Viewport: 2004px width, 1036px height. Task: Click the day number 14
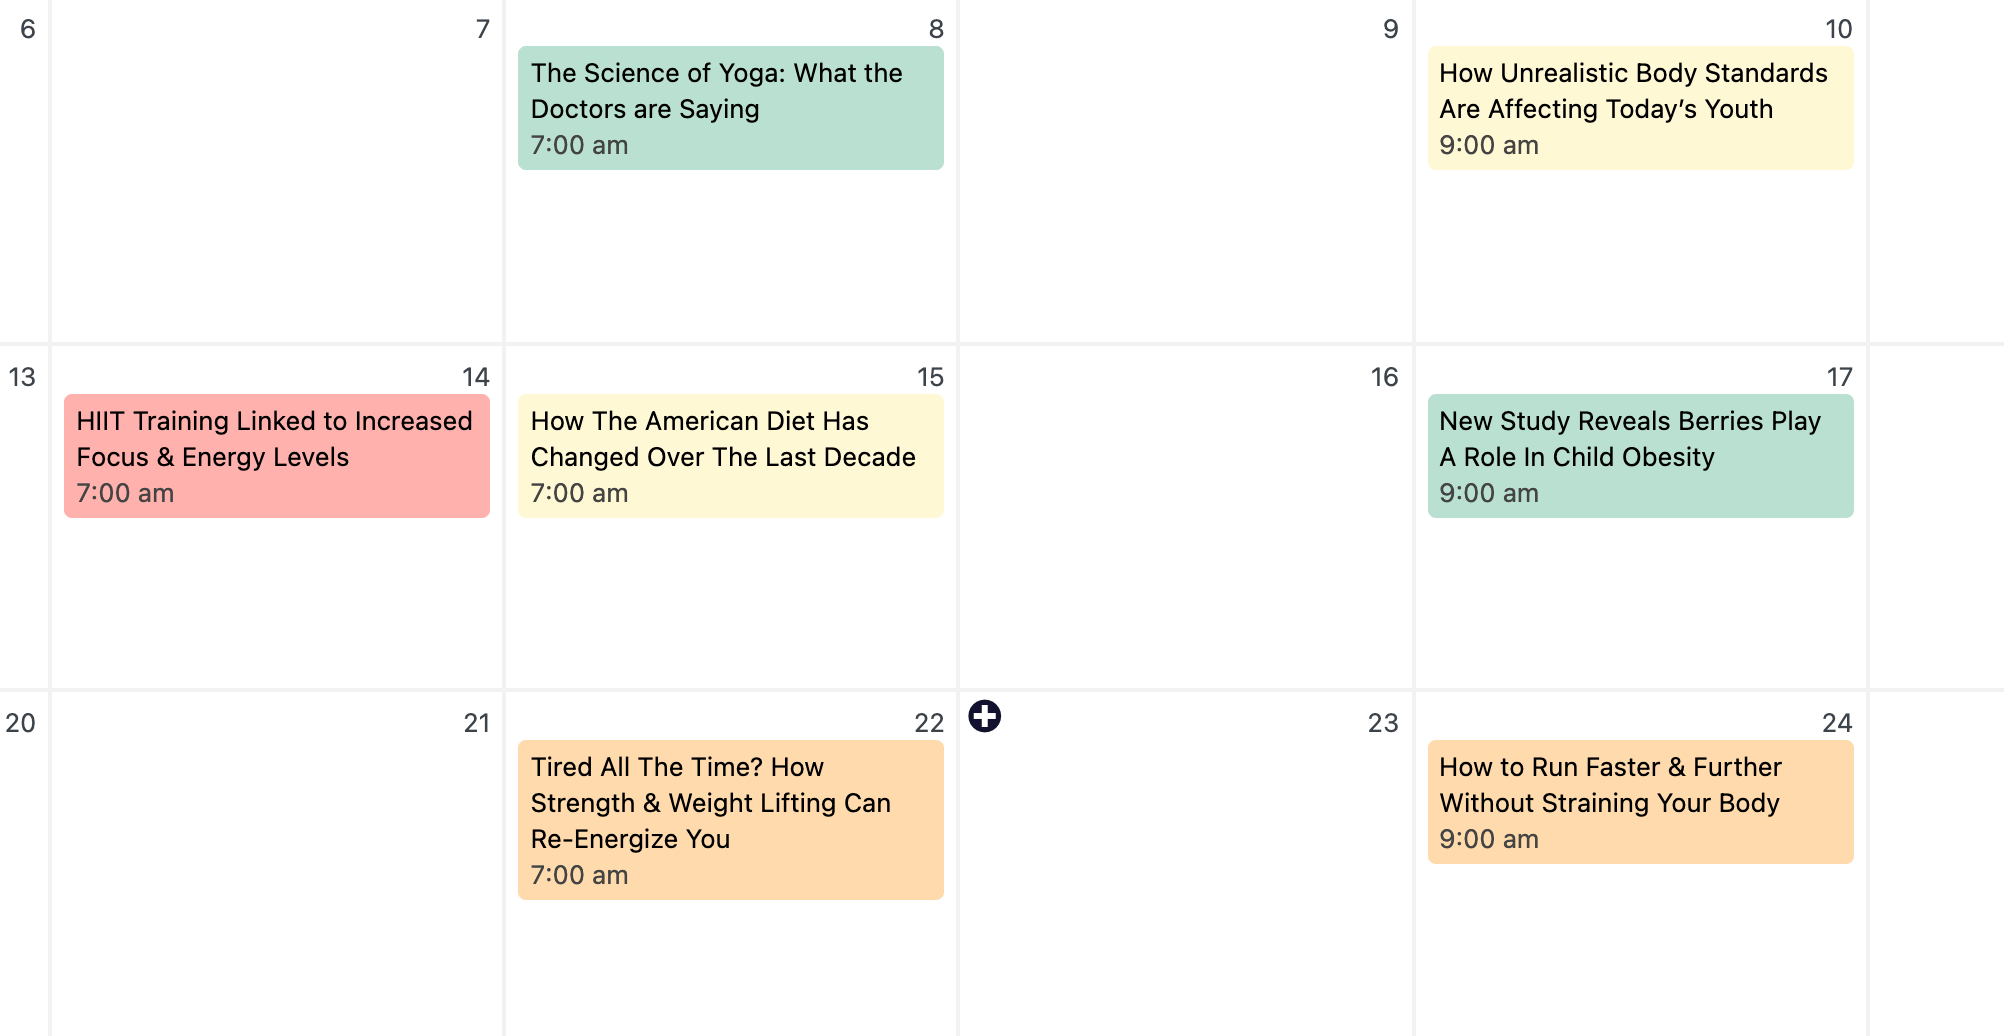(x=476, y=377)
